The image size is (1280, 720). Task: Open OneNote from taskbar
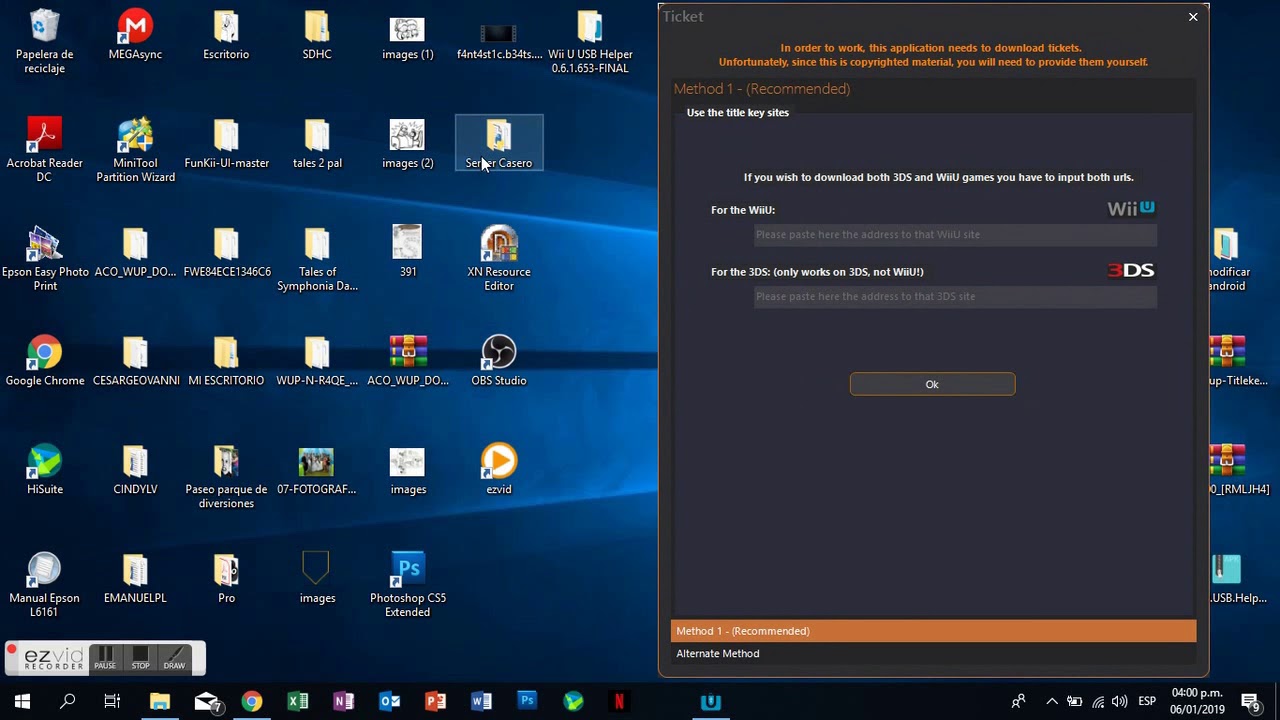pyautogui.click(x=344, y=702)
